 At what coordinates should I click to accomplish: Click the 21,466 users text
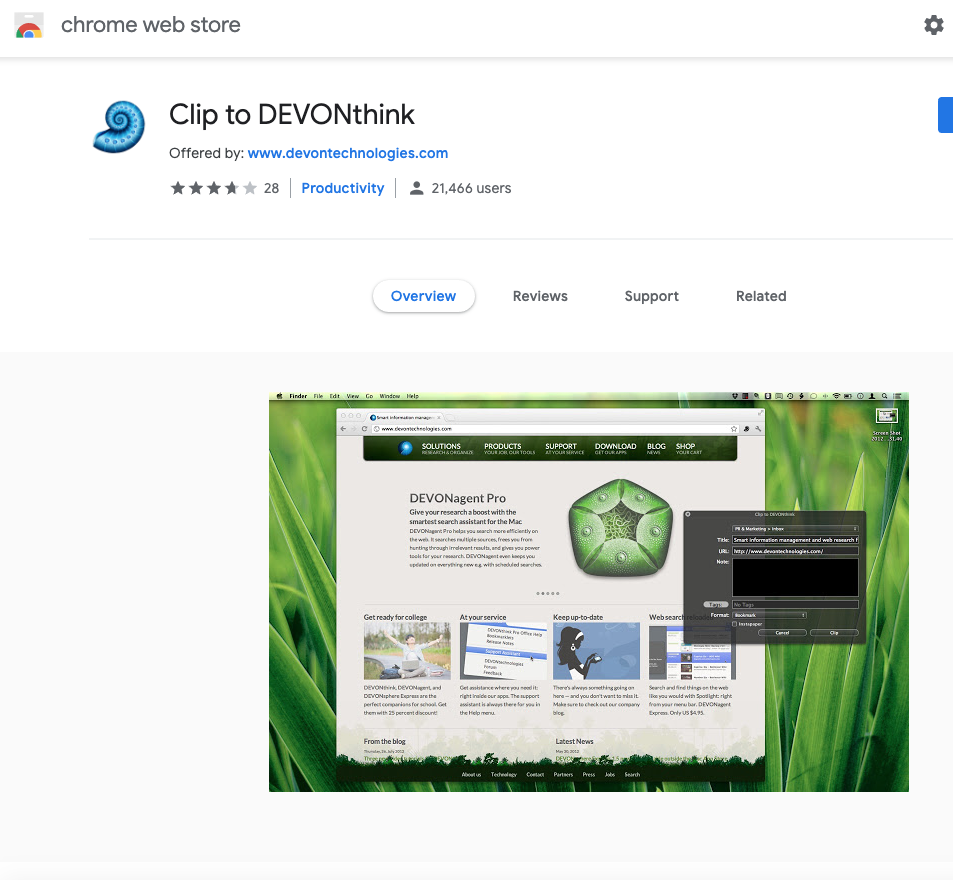(471, 188)
